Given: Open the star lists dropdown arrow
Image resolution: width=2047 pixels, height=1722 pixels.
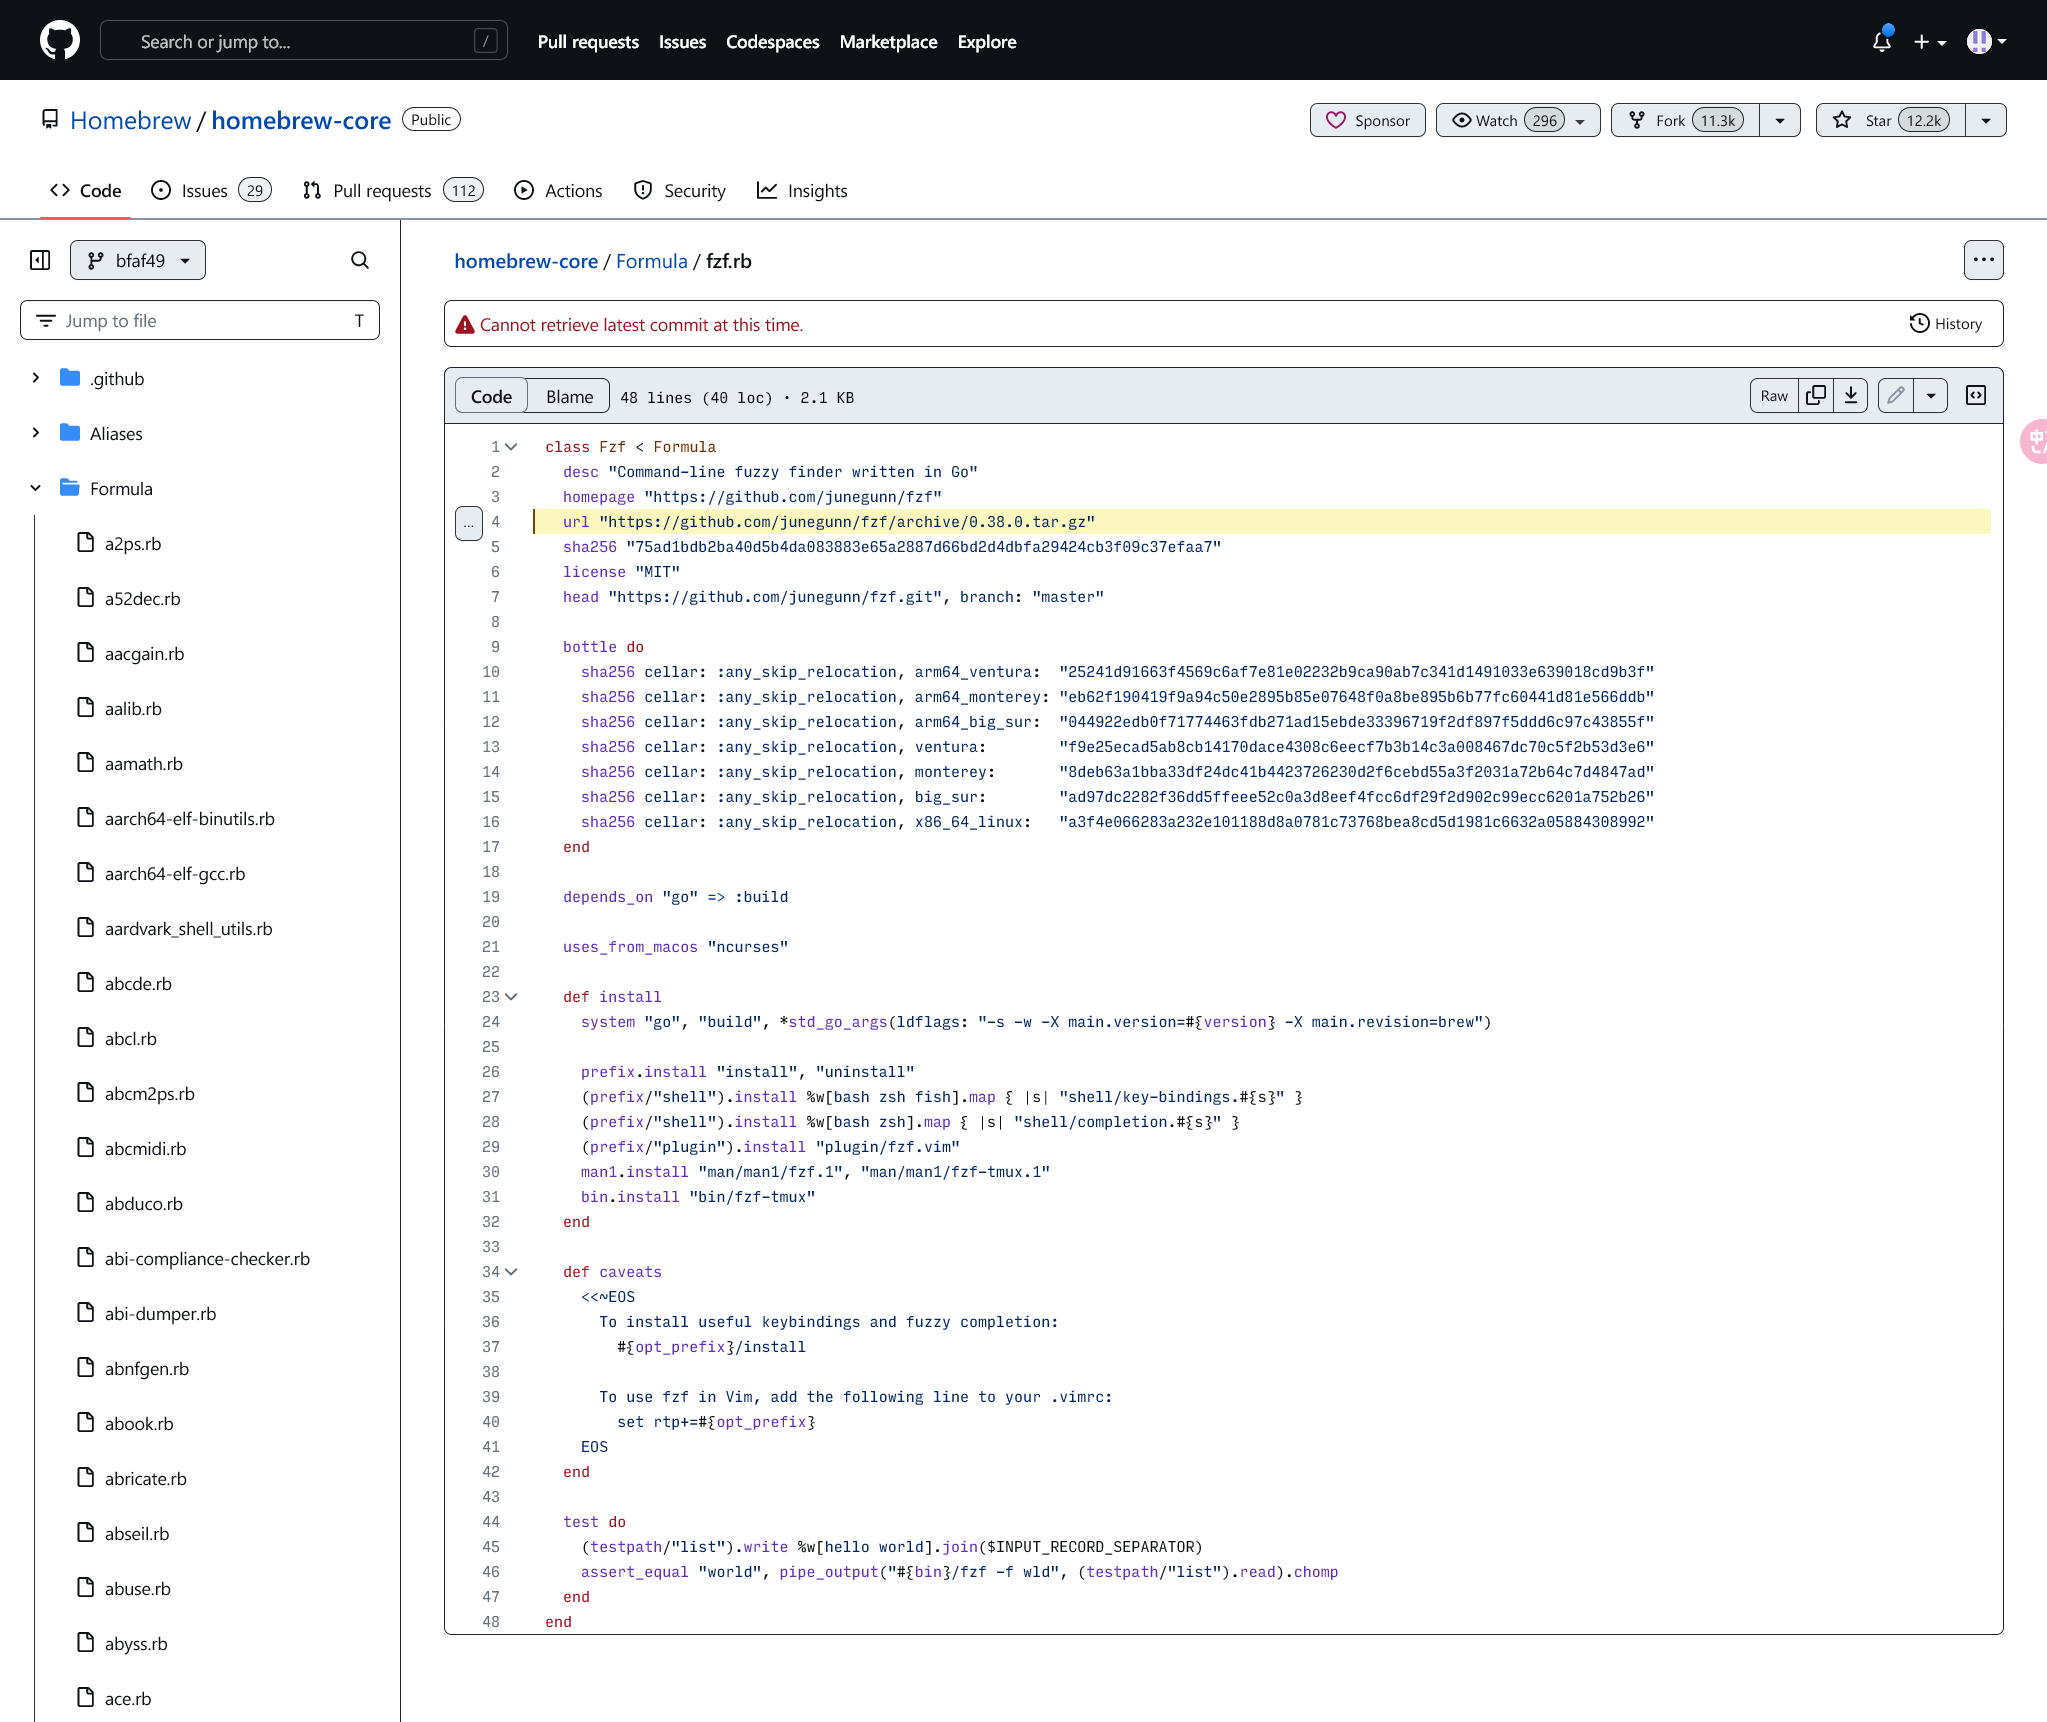Looking at the screenshot, I should (1986, 120).
